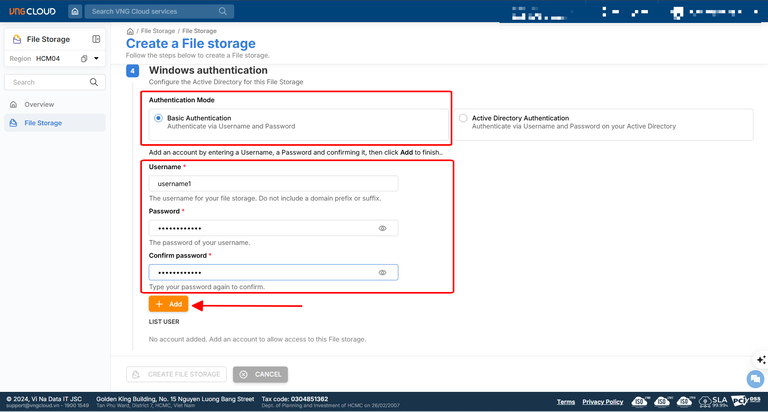Copy the HCM04 region name
The height and width of the screenshot is (412, 768).
[x=84, y=59]
